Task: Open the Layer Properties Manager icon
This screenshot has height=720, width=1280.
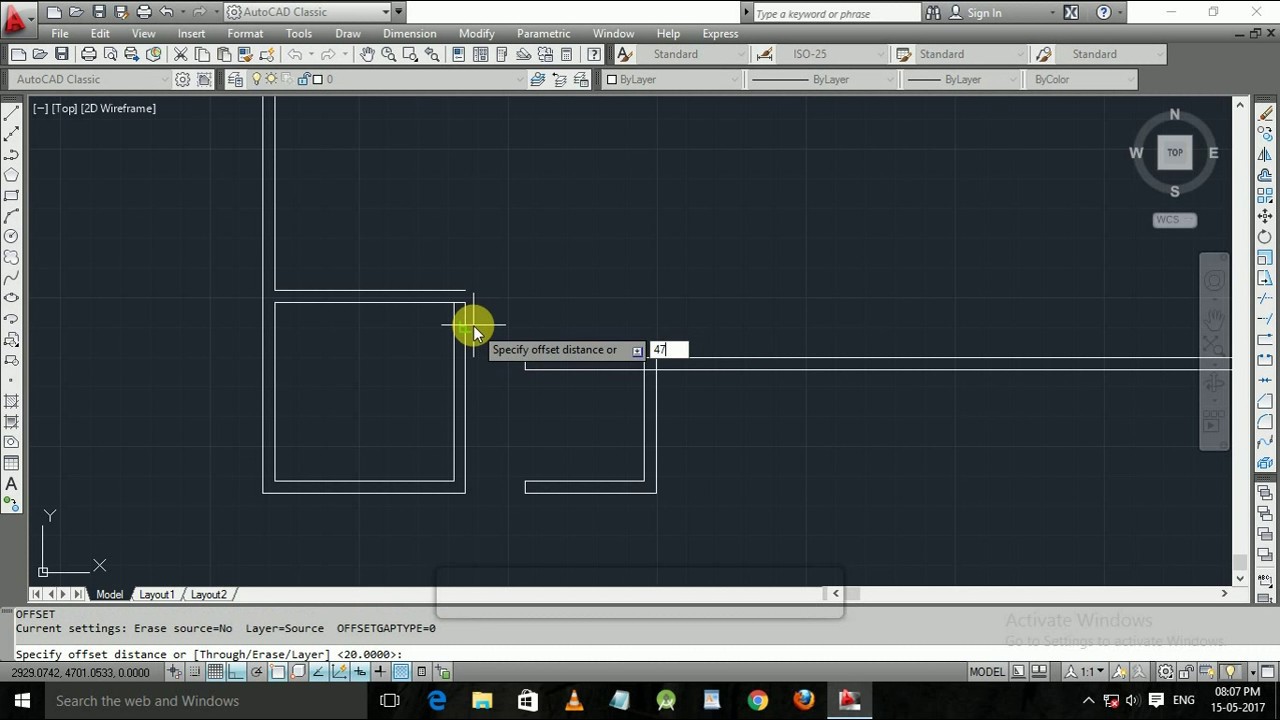Action: click(x=233, y=79)
